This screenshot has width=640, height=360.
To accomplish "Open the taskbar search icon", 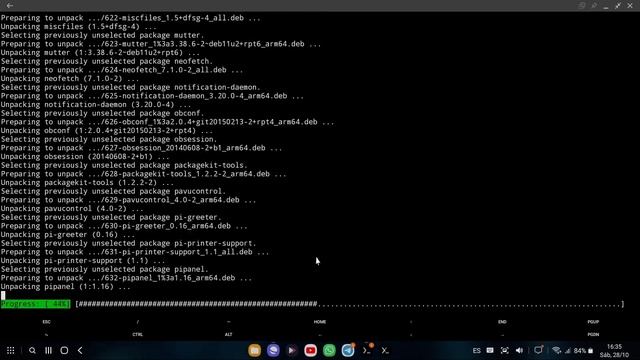I will pyautogui.click(x=32, y=350).
